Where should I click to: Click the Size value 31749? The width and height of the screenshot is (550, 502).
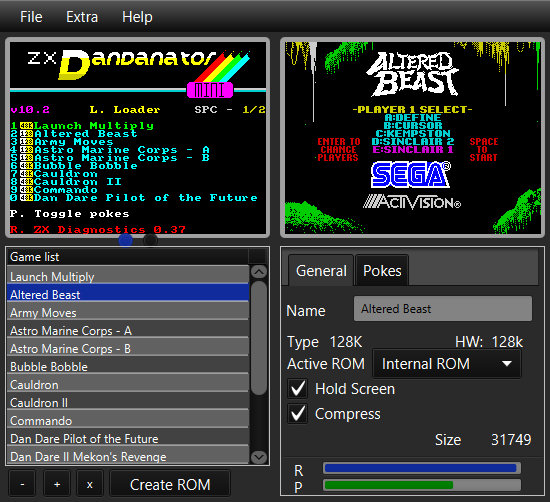511,440
